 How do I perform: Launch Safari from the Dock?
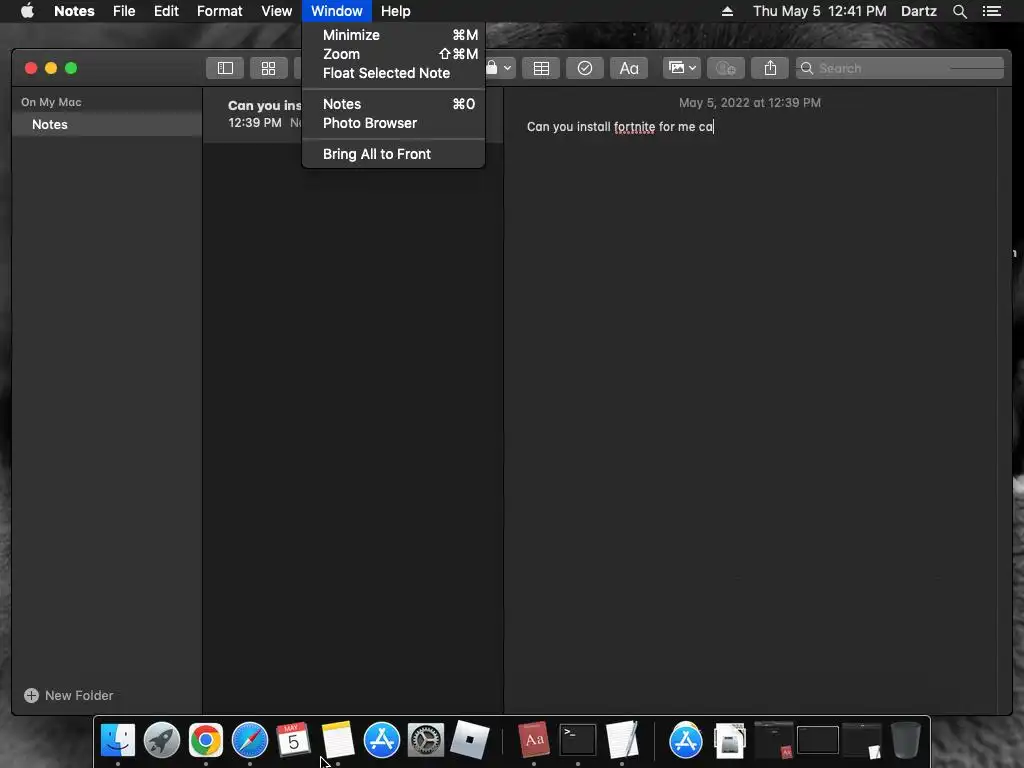pyautogui.click(x=249, y=740)
